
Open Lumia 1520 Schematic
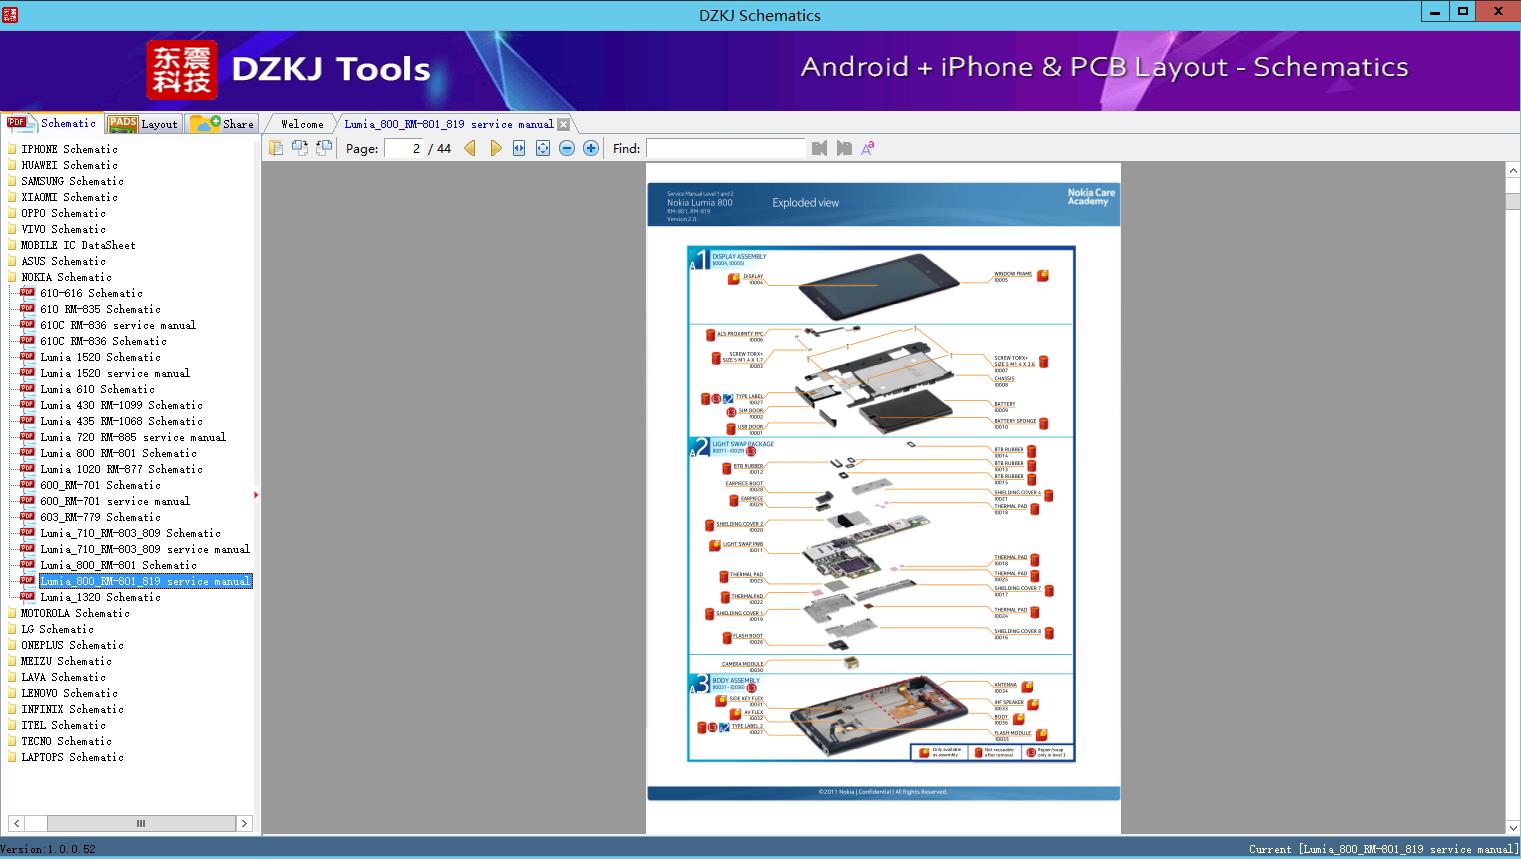pyautogui.click(x=100, y=357)
